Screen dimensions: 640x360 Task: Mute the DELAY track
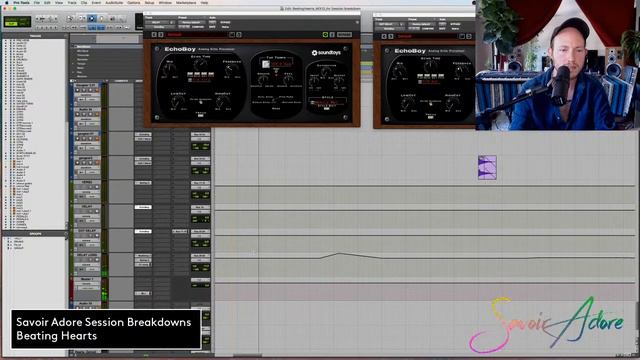97,211
